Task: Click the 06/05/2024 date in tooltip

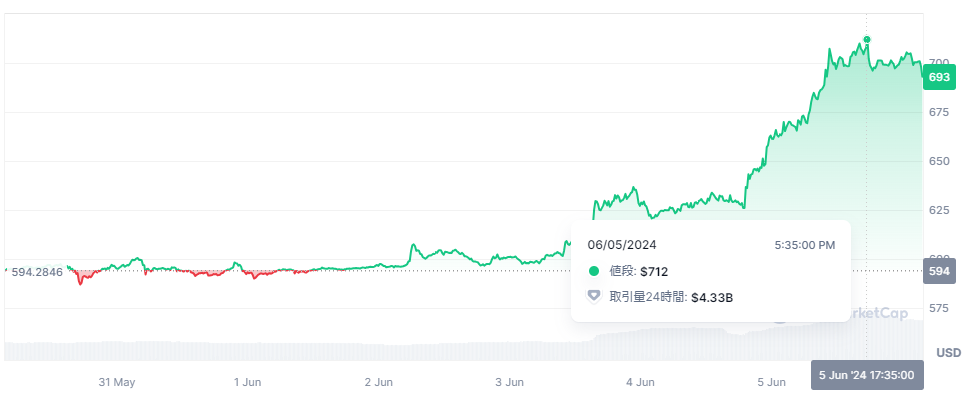Action: pyautogui.click(x=622, y=244)
